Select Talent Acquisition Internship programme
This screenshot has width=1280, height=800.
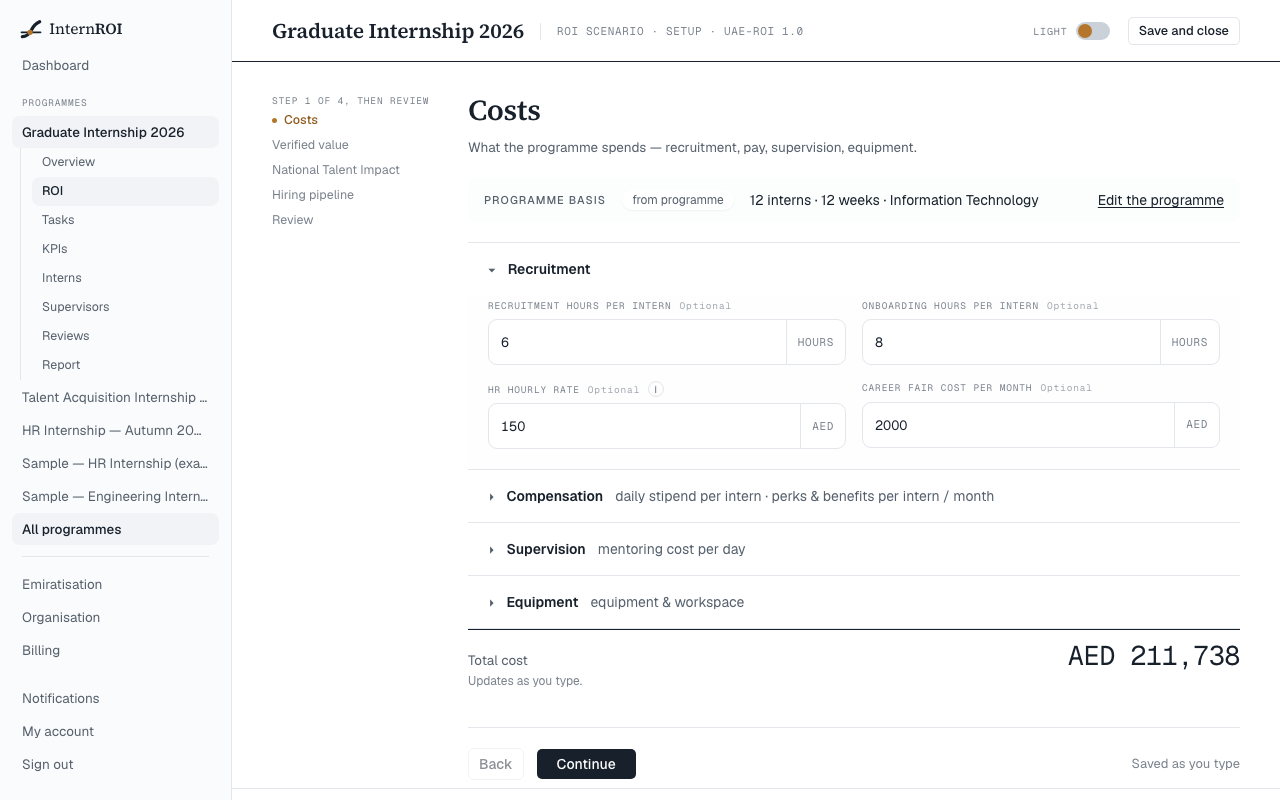[x=115, y=397]
